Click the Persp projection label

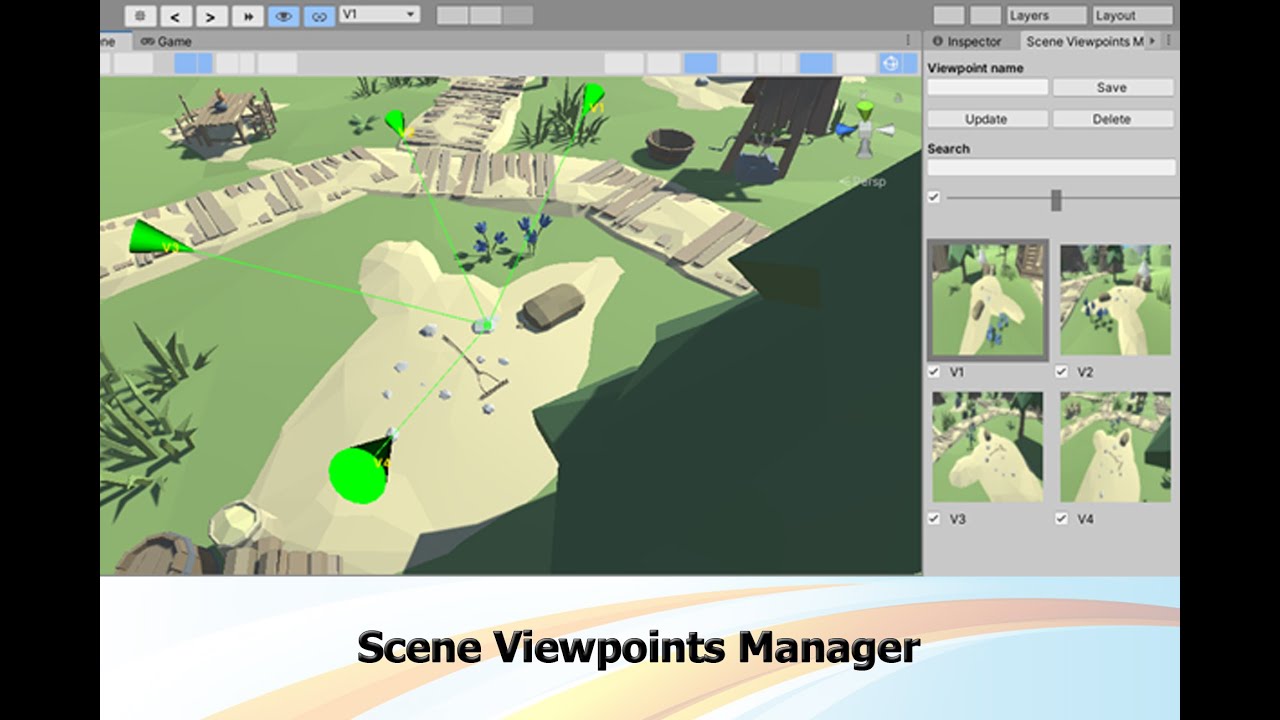click(x=864, y=181)
